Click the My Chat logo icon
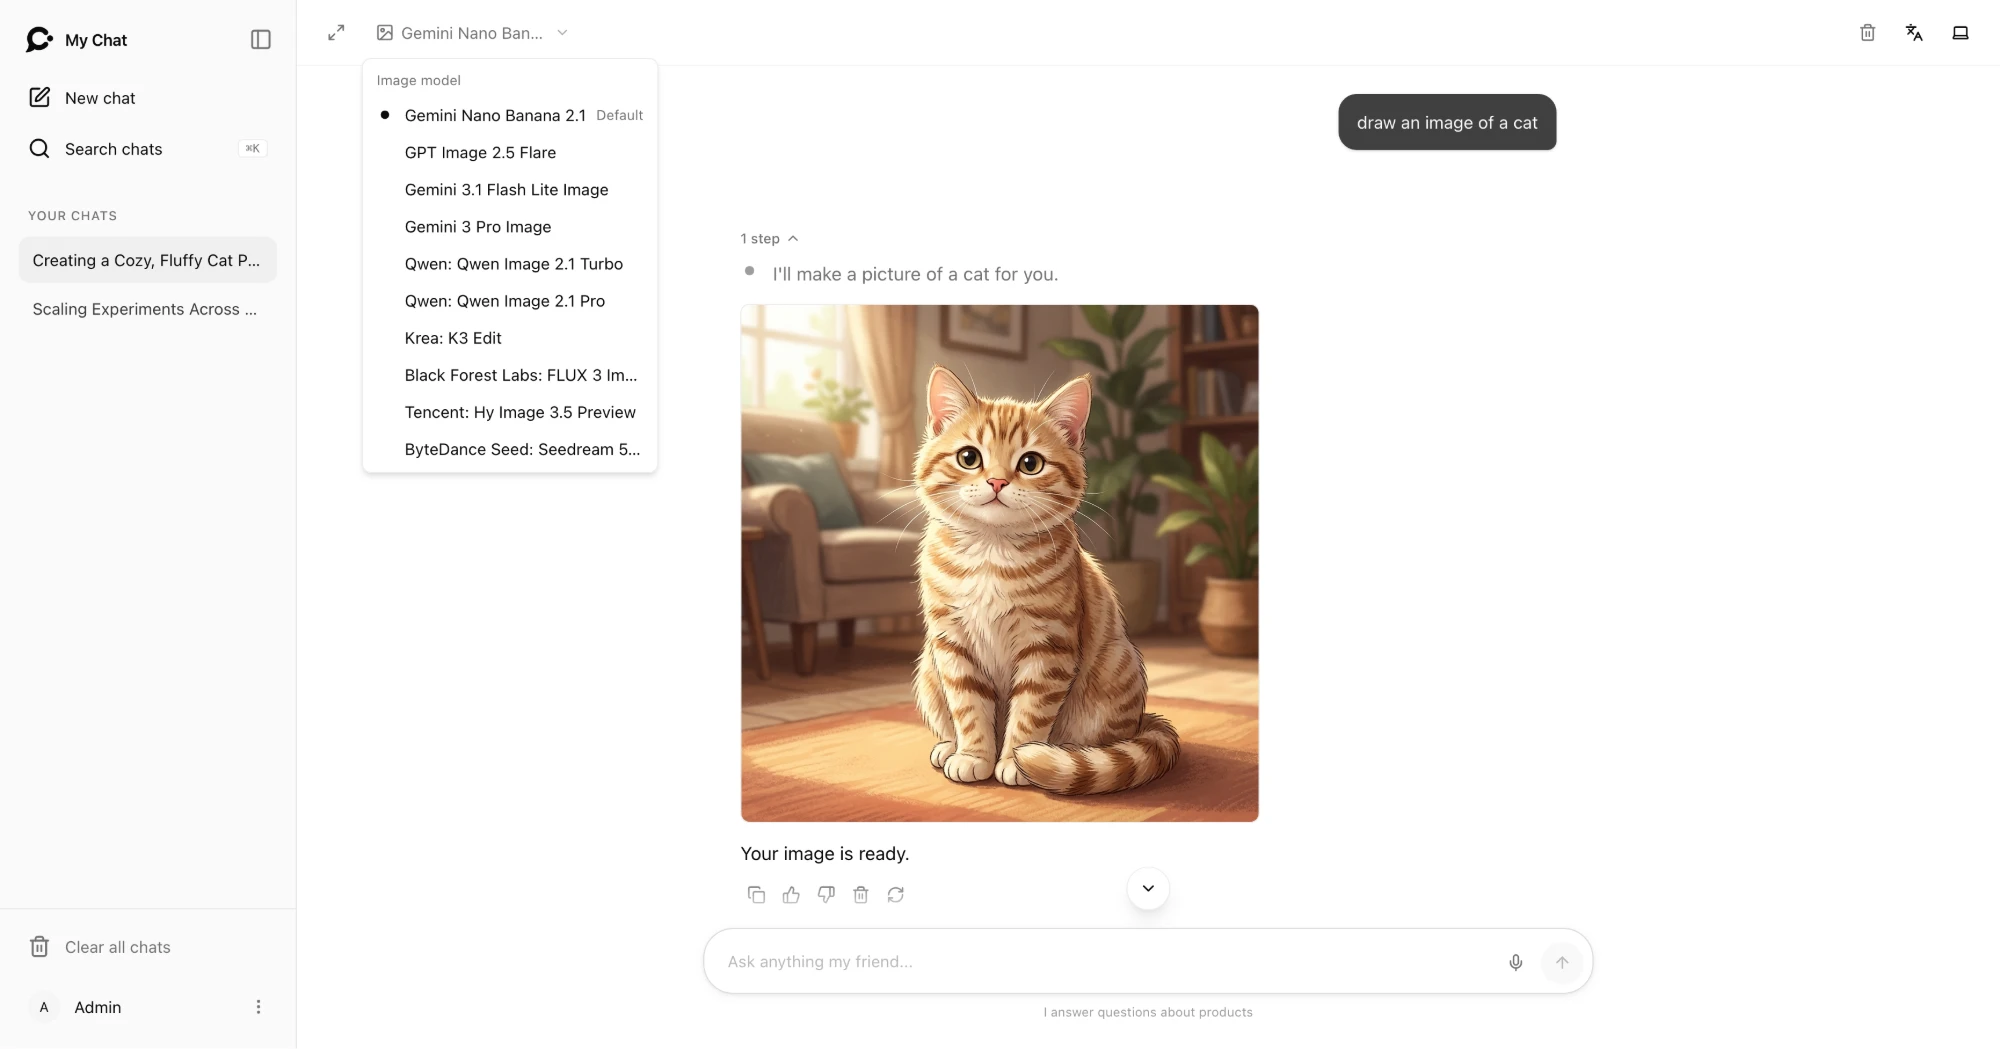This screenshot has width=2000, height=1049. pos(39,40)
